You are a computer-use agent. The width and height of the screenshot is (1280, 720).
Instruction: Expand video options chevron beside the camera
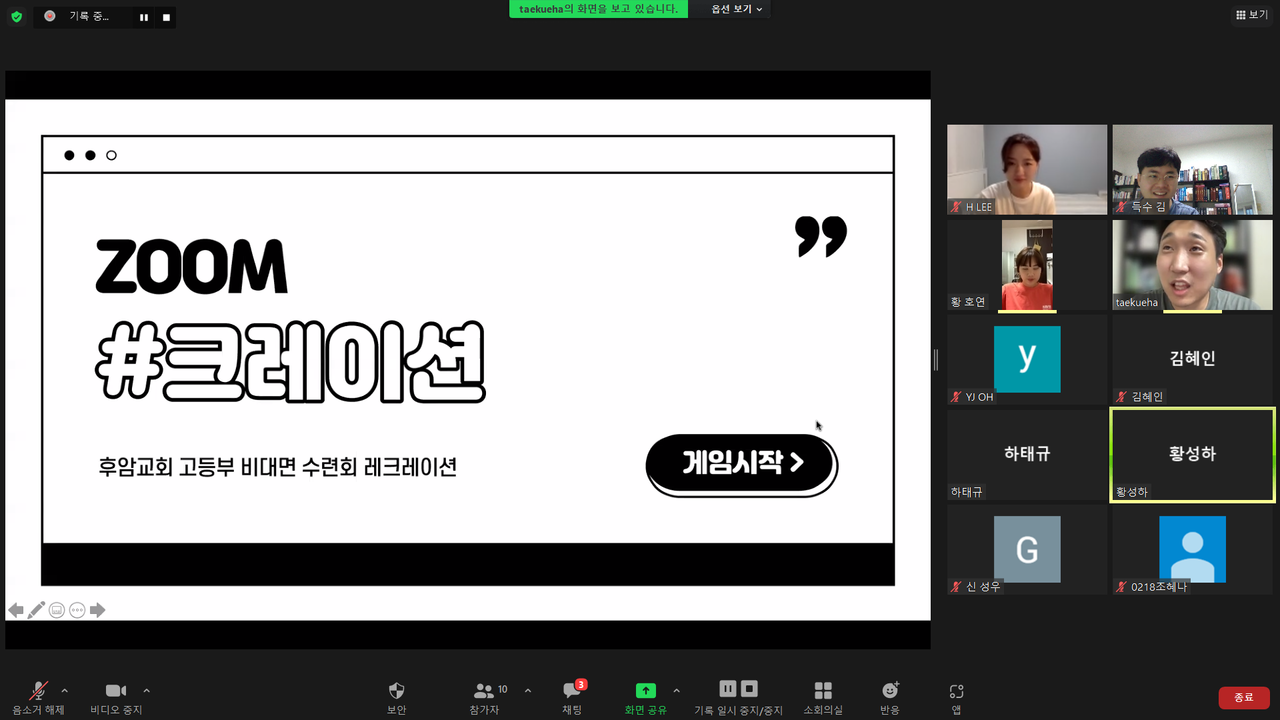coord(147,690)
